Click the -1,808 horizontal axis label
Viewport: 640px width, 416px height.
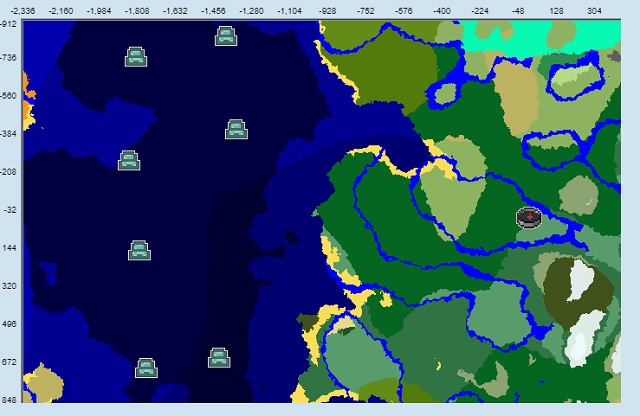(x=137, y=11)
